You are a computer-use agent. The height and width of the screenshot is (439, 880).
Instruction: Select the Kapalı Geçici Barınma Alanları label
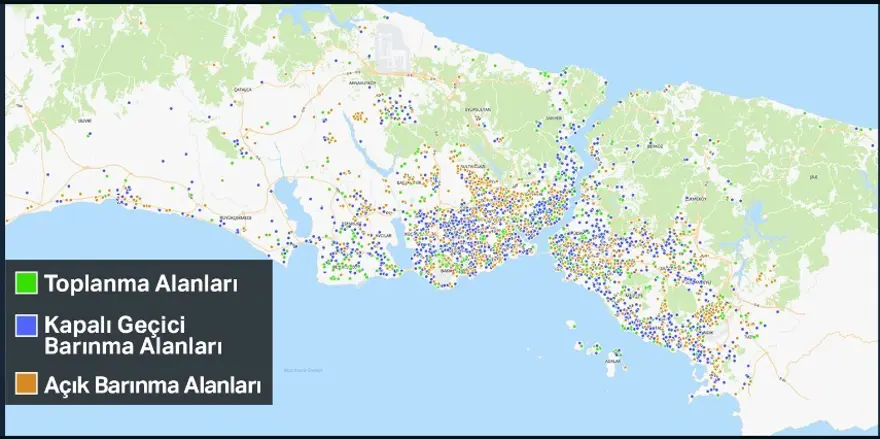tap(131, 335)
